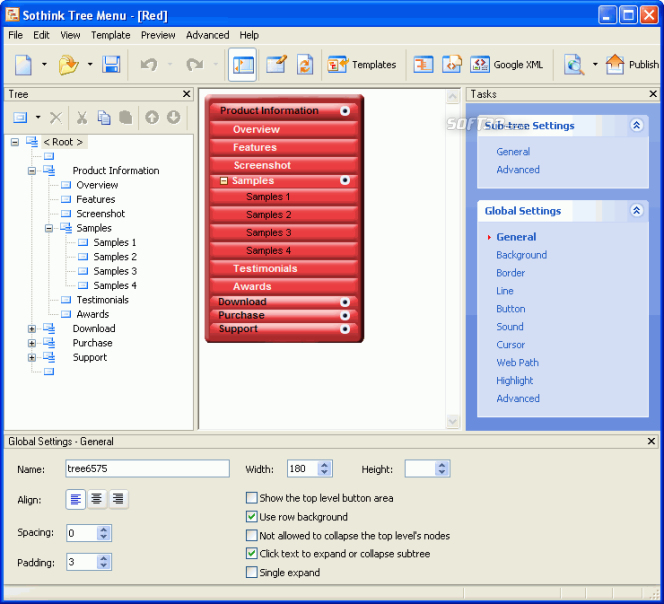Collapse the Global Settings section
The height and width of the screenshot is (604, 664).
point(636,211)
